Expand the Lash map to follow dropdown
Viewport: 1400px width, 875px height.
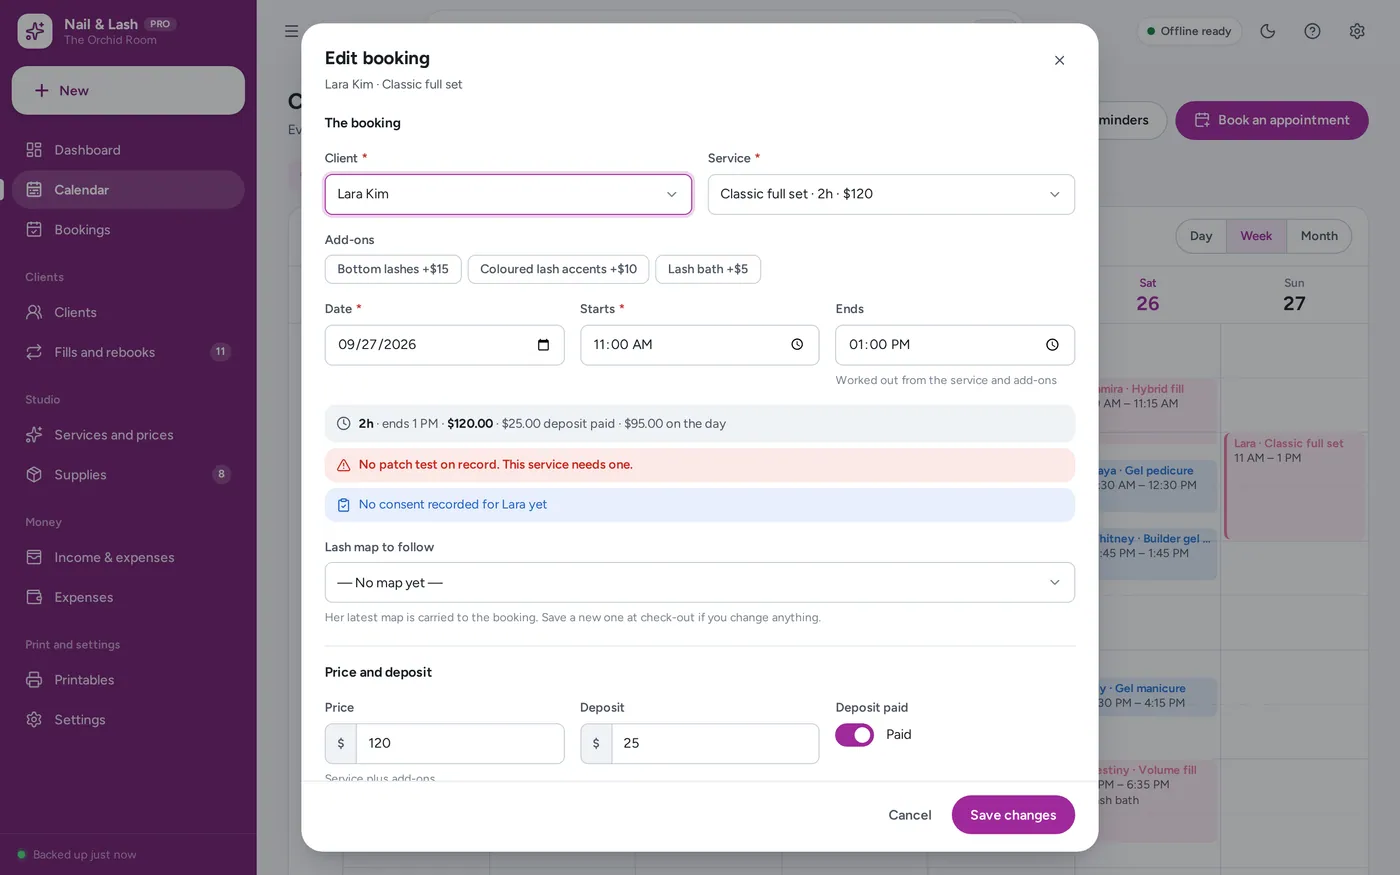700,583
